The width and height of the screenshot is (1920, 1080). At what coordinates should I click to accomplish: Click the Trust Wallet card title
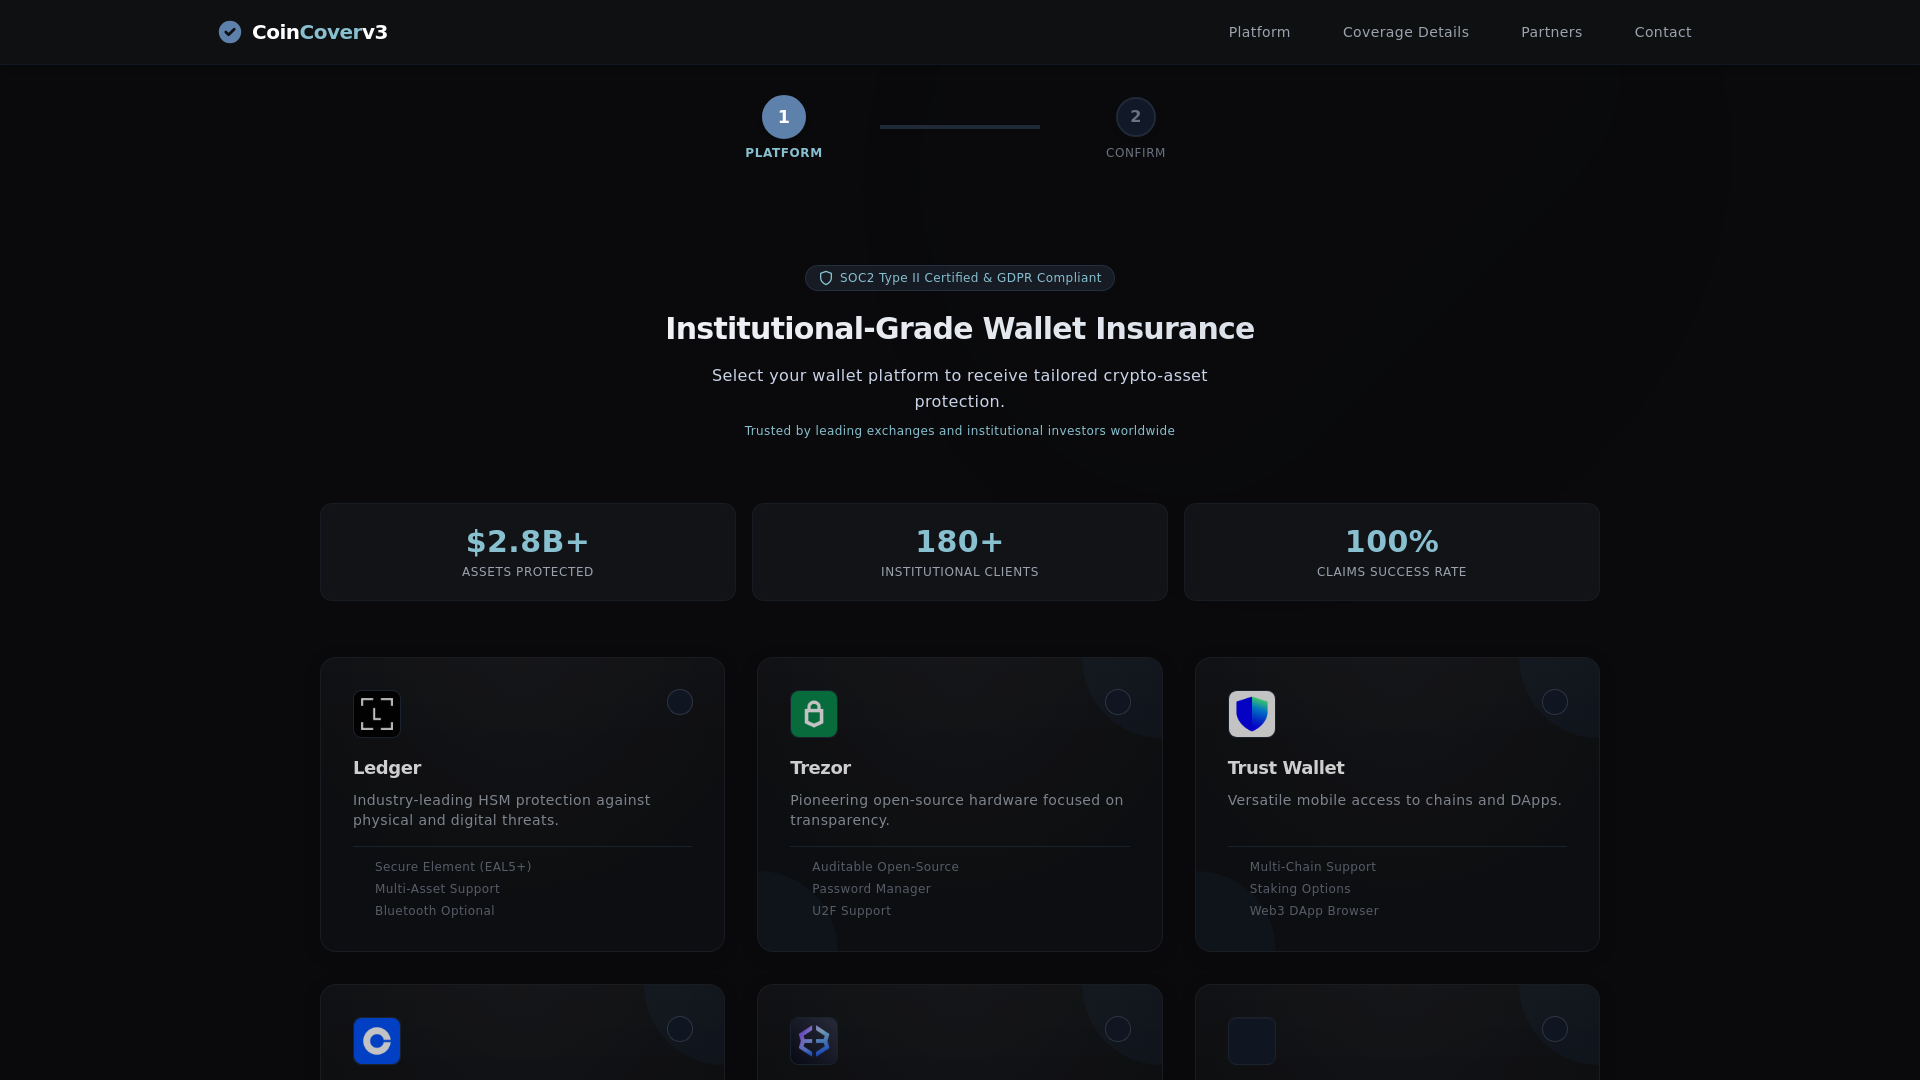(1286, 768)
